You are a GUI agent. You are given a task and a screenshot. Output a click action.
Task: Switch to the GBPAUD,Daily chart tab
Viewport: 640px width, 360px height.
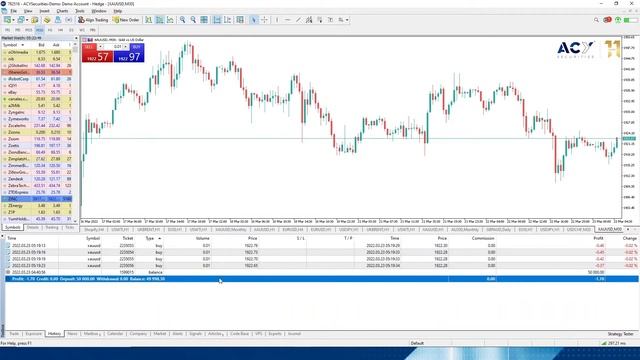pos(498,230)
